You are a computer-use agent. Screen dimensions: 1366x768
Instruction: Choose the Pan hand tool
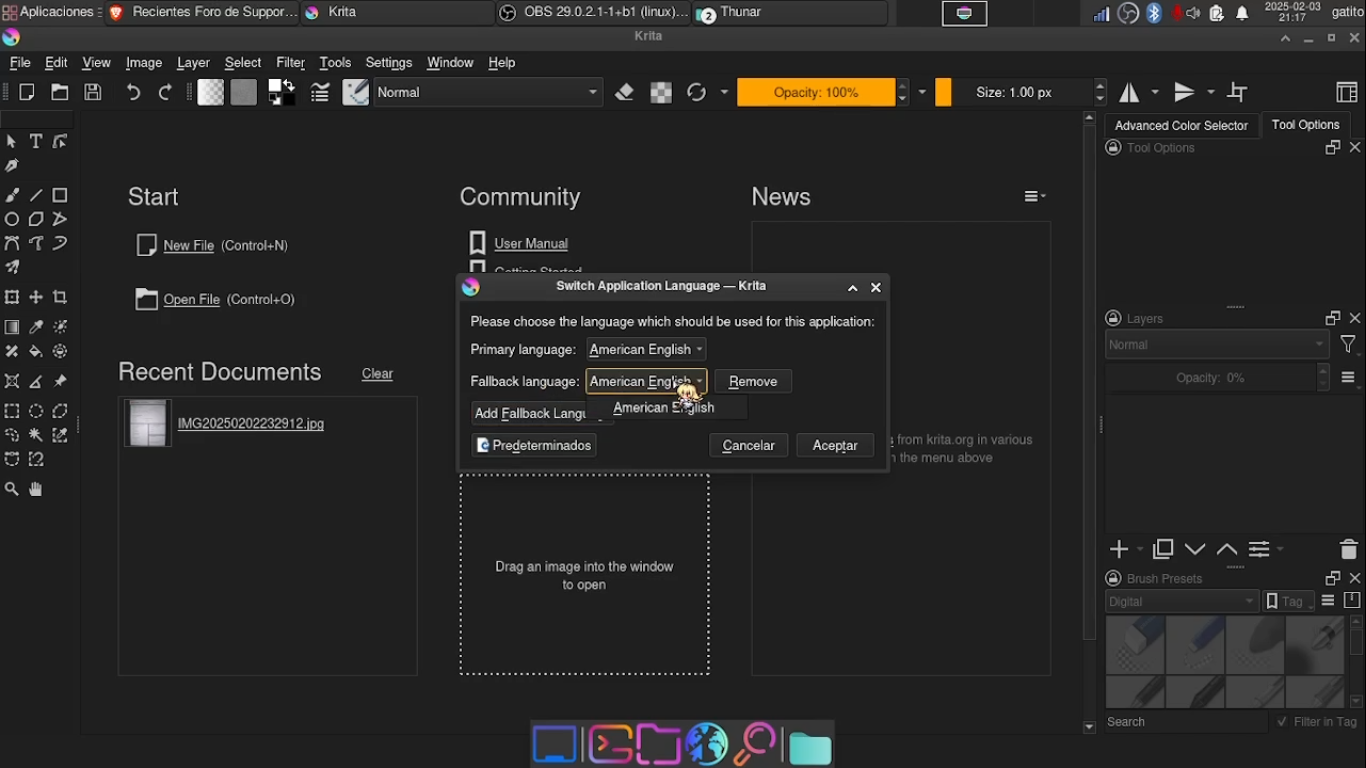[x=36, y=490]
